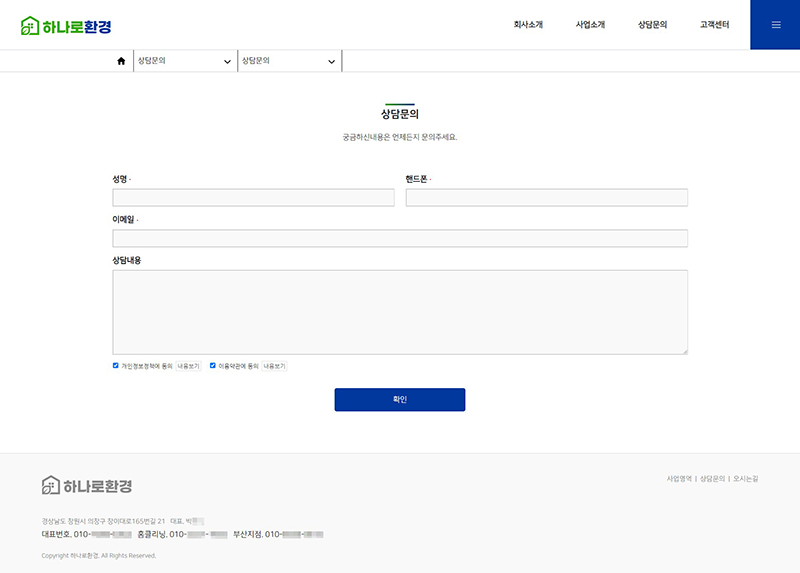Expand the first 상담문의 breadcrumb dropdown

pyautogui.click(x=185, y=61)
